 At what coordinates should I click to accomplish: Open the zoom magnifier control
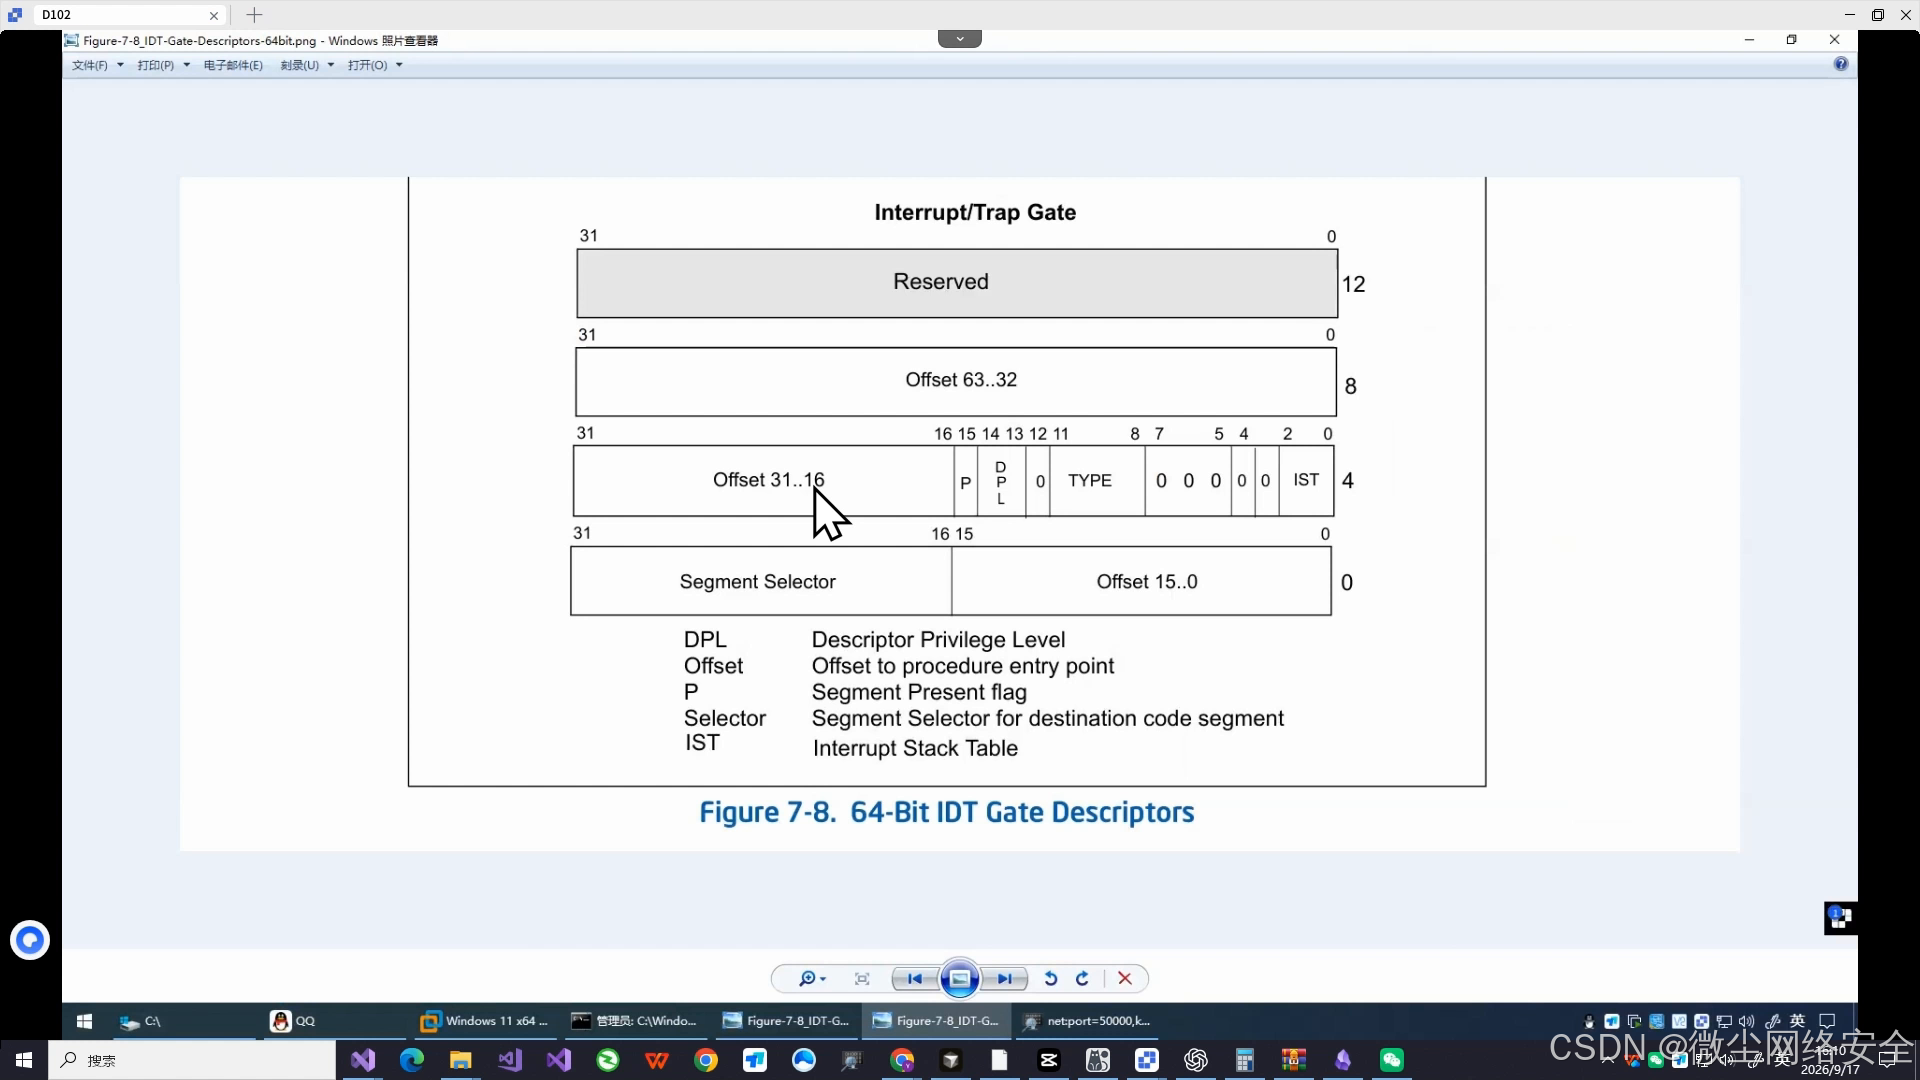click(806, 979)
